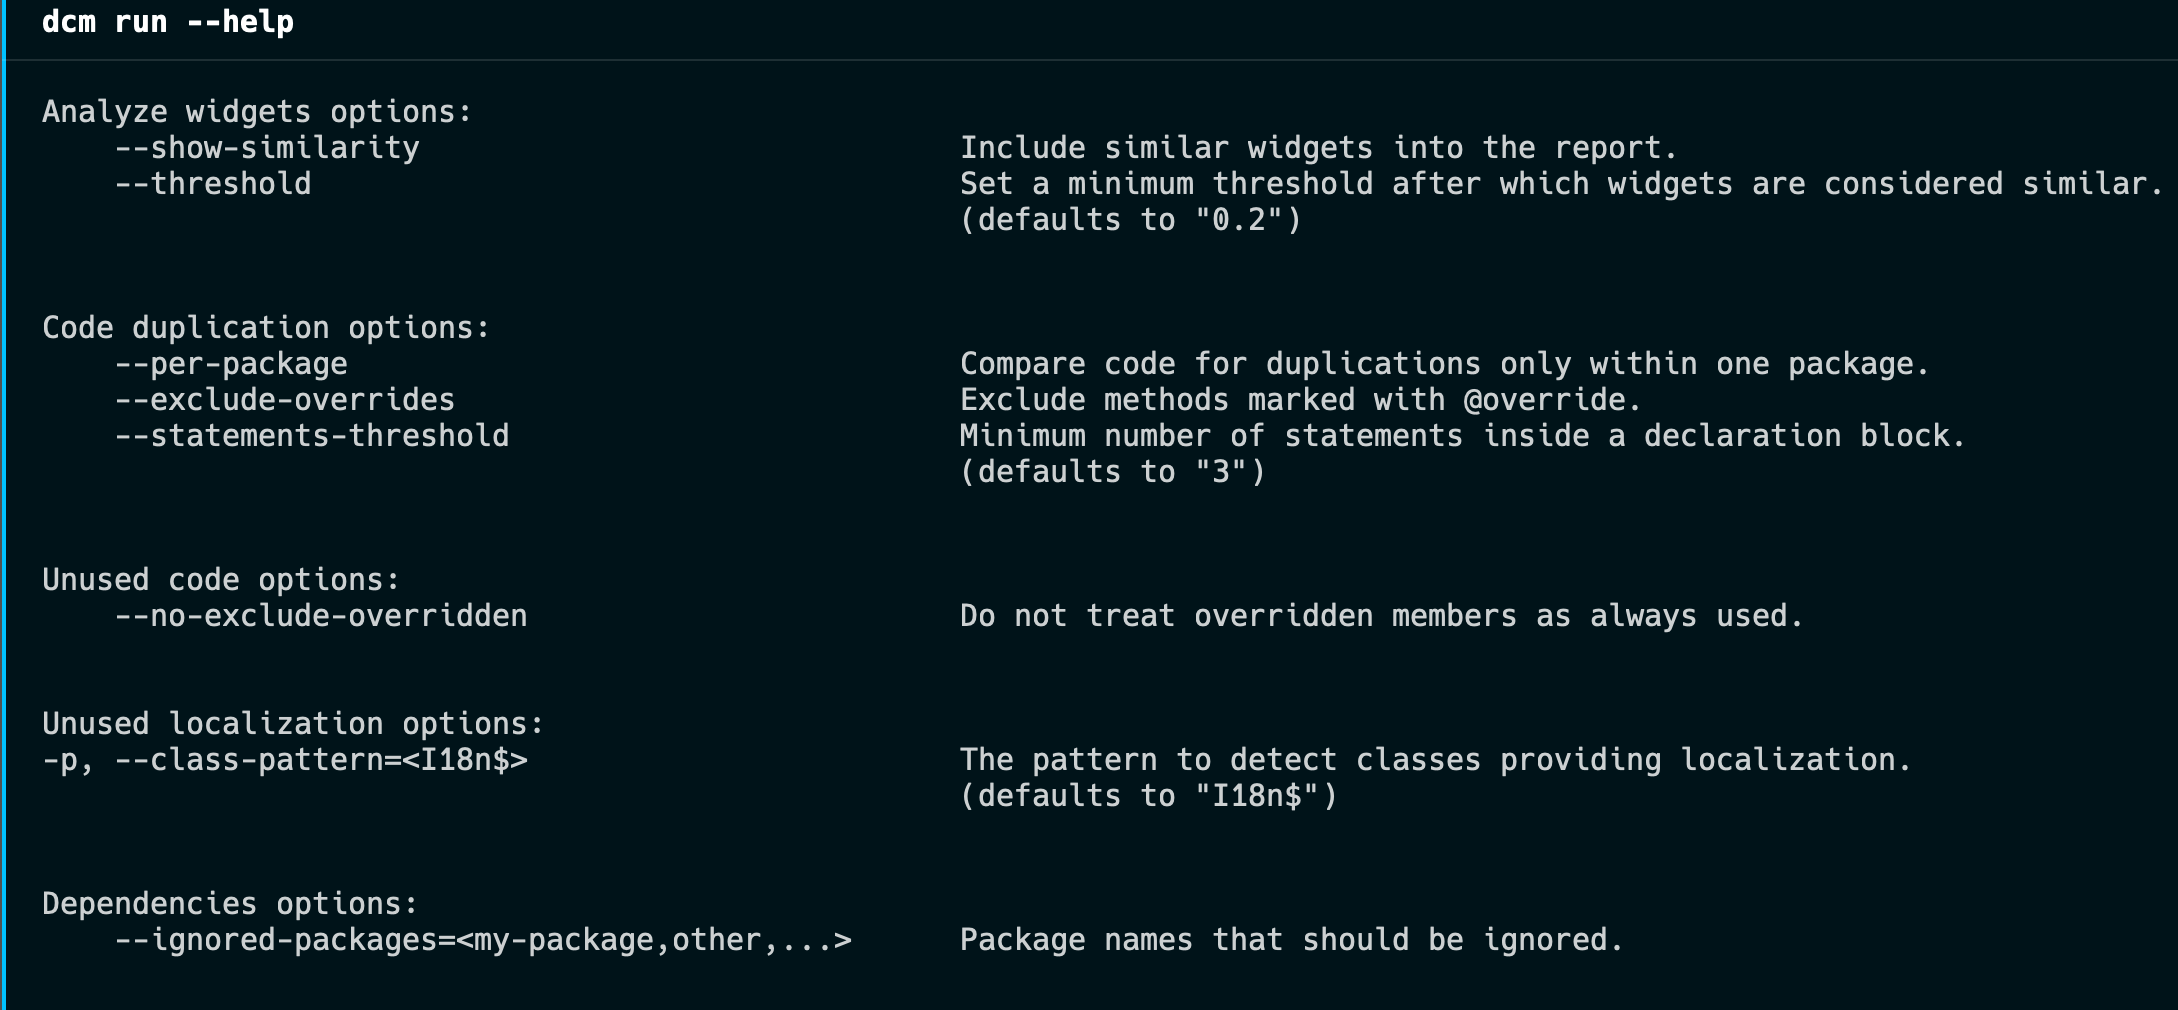Click the '(defaults to "0.2")' text
The height and width of the screenshot is (1010, 2178).
(x=1131, y=219)
